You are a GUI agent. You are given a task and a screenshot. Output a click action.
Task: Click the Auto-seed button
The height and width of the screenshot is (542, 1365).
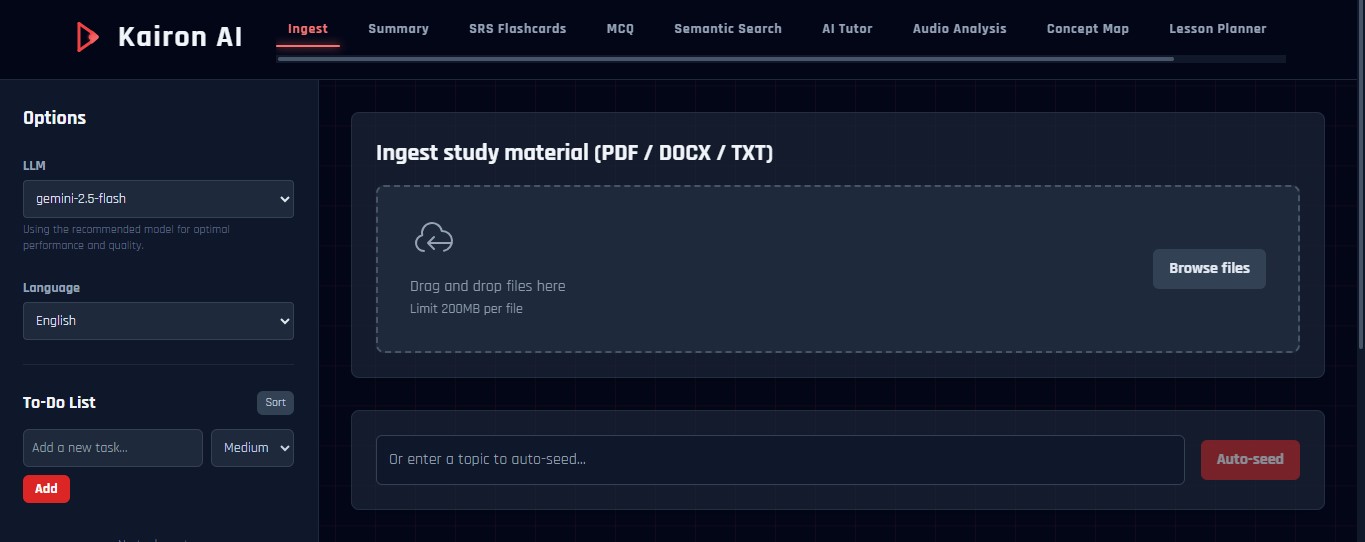pos(1250,460)
